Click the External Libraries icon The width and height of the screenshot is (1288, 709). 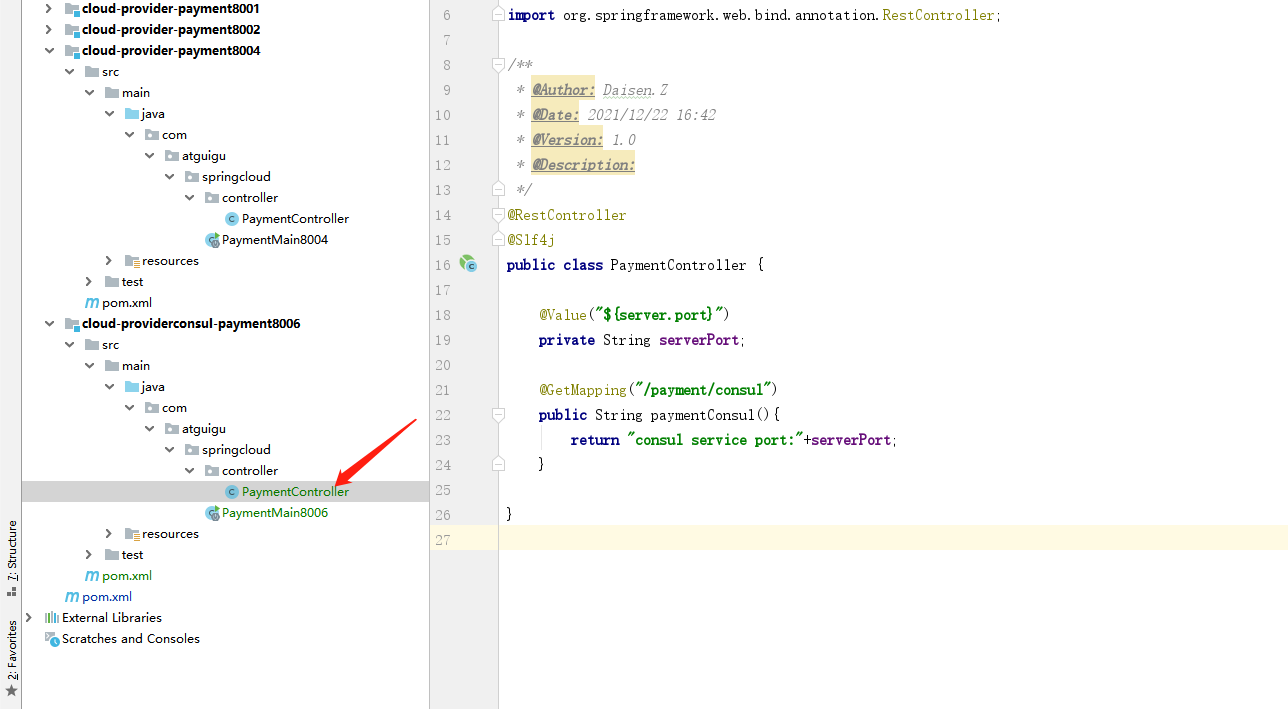52,618
